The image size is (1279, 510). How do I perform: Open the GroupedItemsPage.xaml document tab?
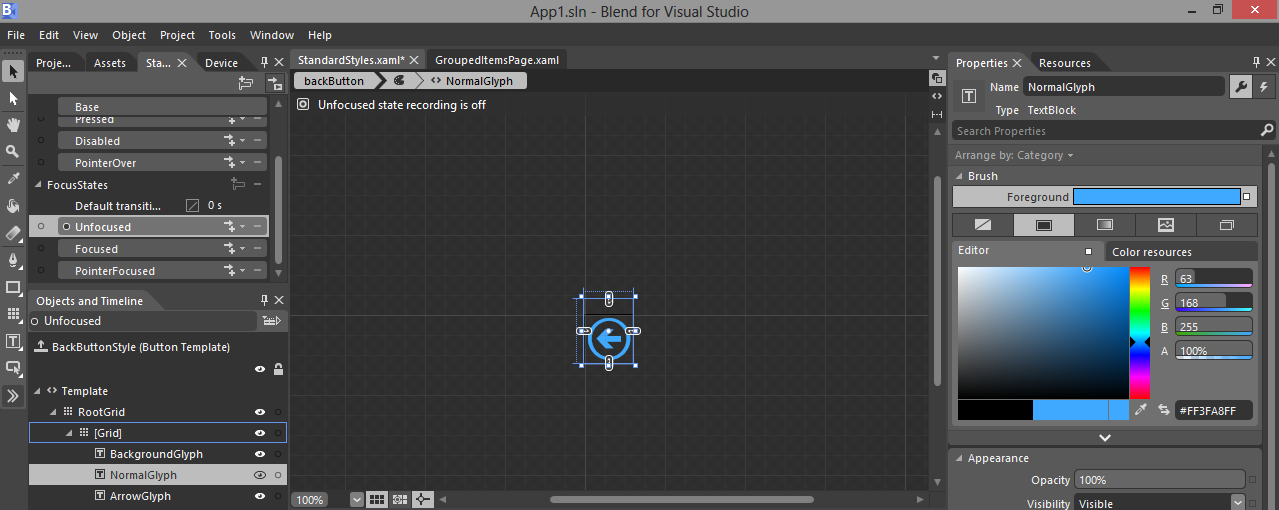(x=496, y=60)
